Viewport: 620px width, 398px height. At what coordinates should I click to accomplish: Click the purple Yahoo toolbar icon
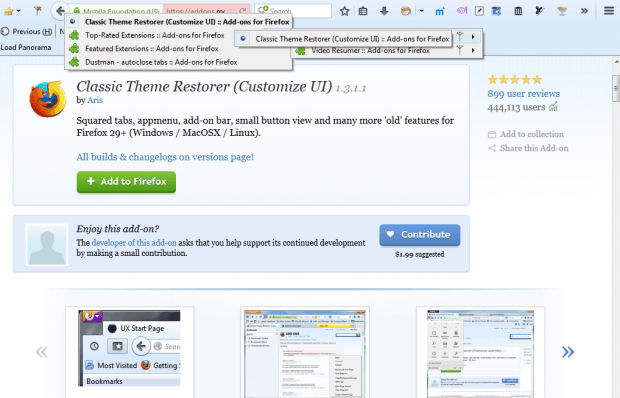click(461, 11)
